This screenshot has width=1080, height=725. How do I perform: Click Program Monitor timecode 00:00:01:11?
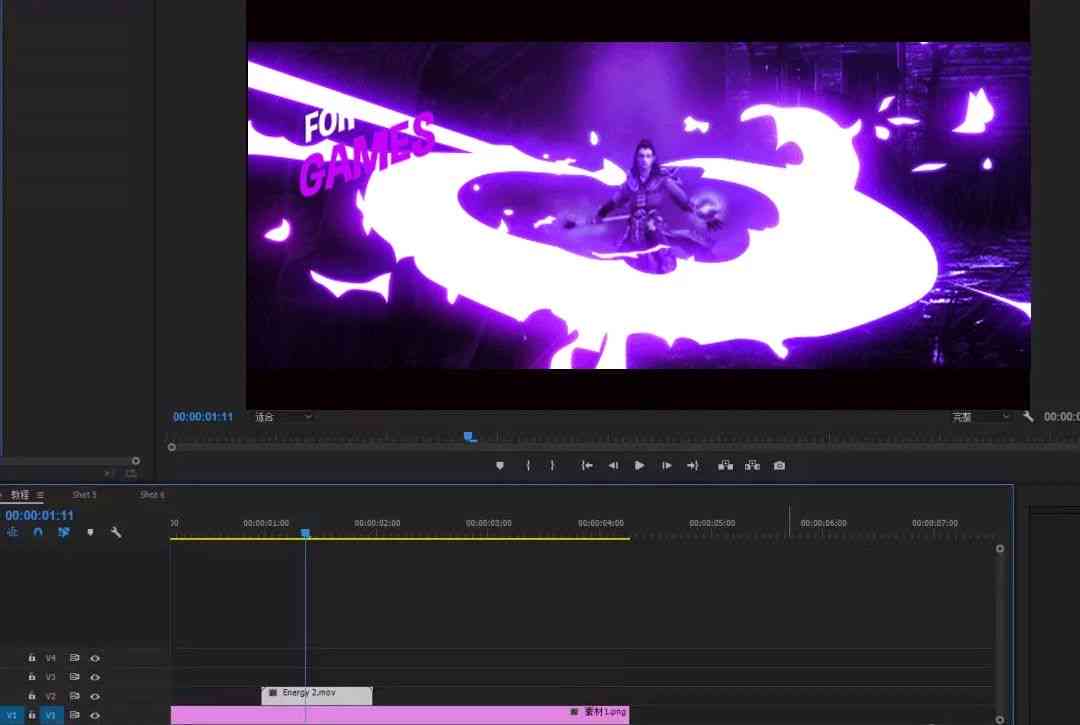click(x=202, y=417)
